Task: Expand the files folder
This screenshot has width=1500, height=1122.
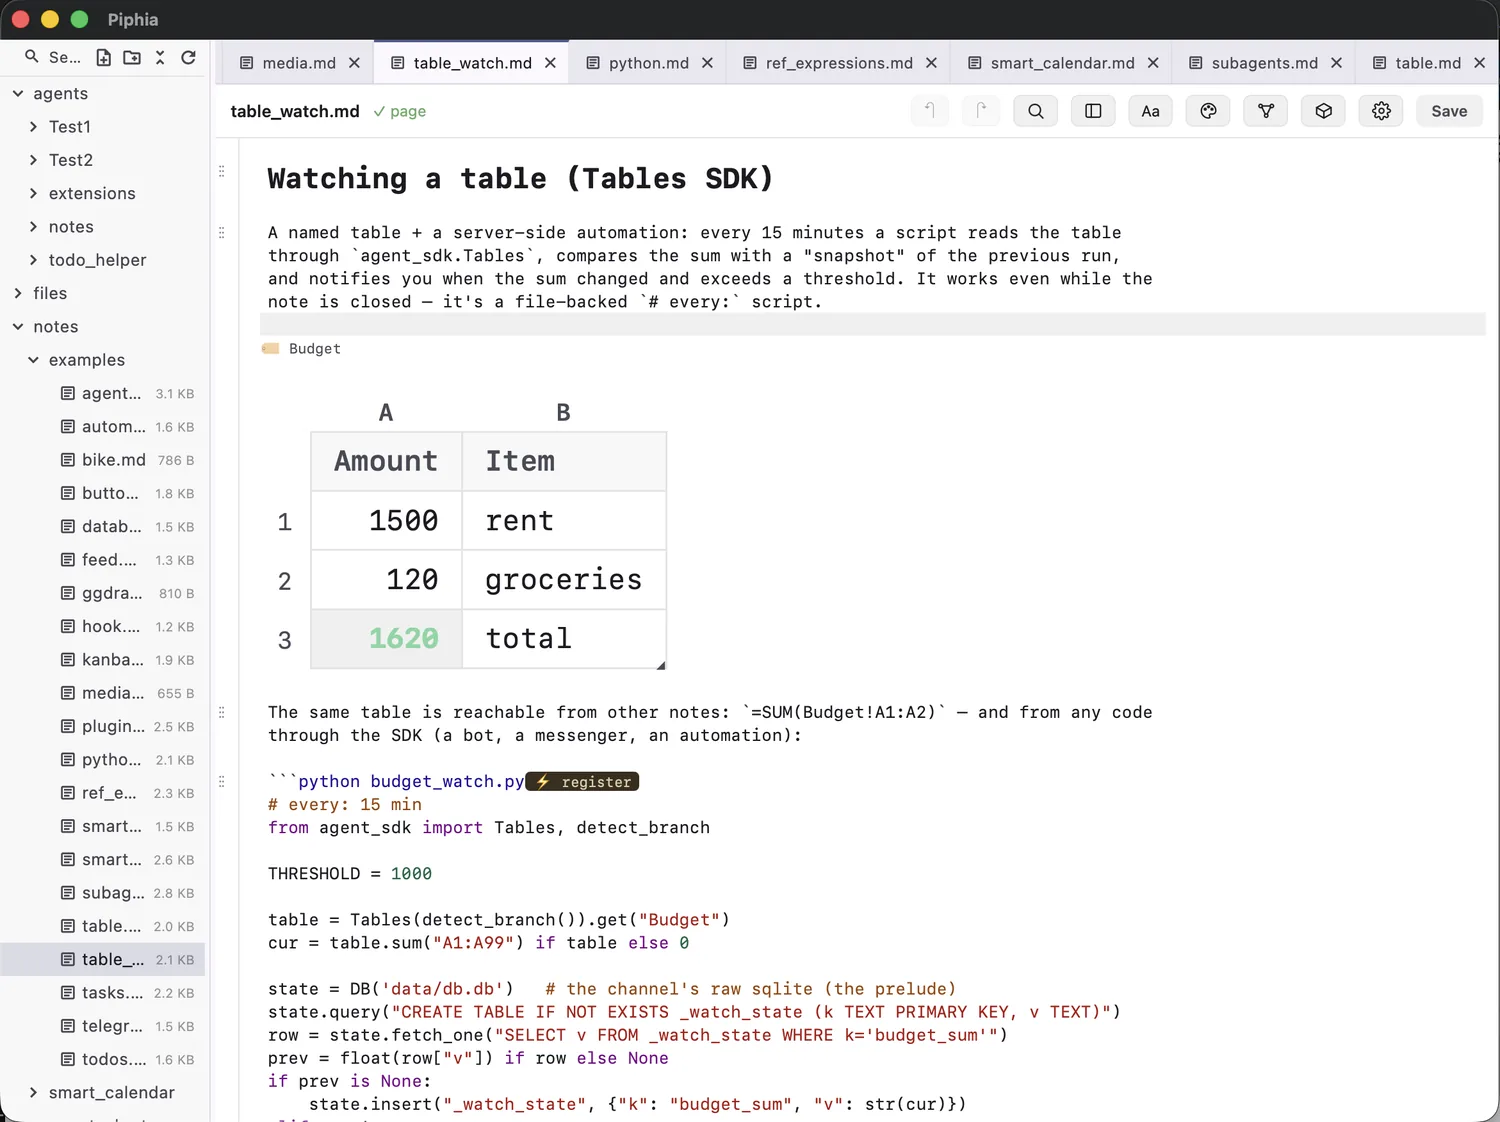Action: coord(18,293)
